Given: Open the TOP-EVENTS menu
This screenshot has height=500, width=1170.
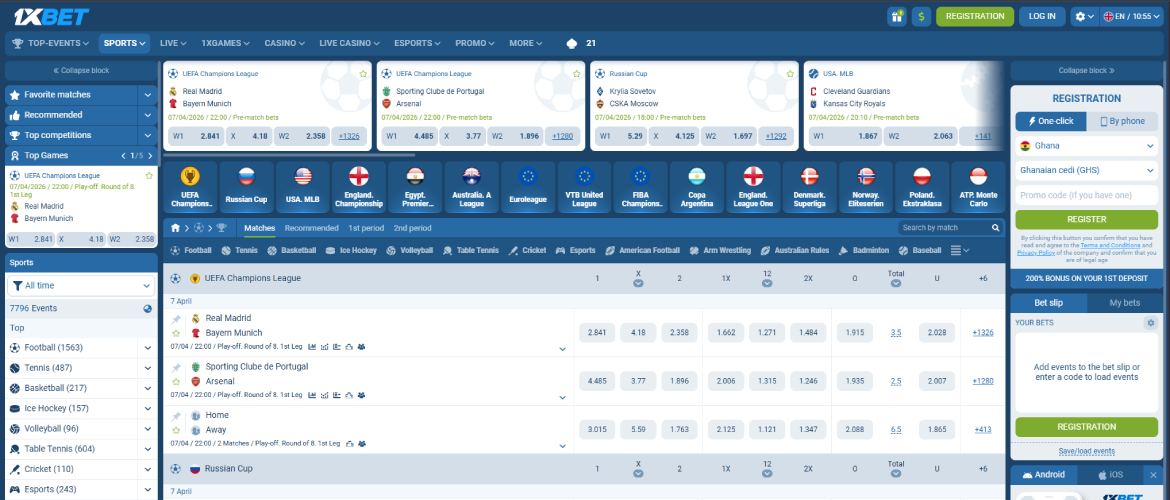Looking at the screenshot, I should 50,43.
